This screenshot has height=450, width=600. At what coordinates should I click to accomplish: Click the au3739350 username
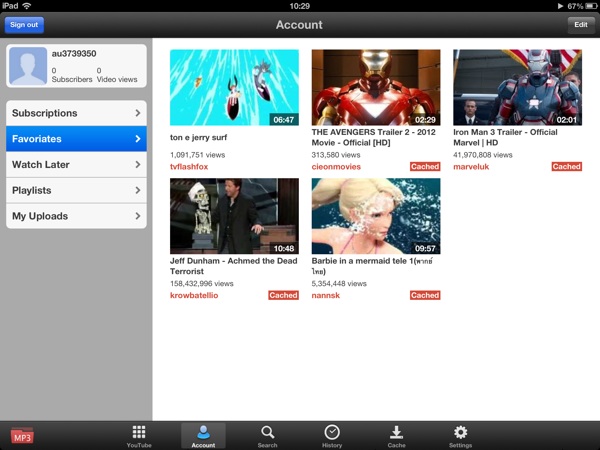[74, 54]
